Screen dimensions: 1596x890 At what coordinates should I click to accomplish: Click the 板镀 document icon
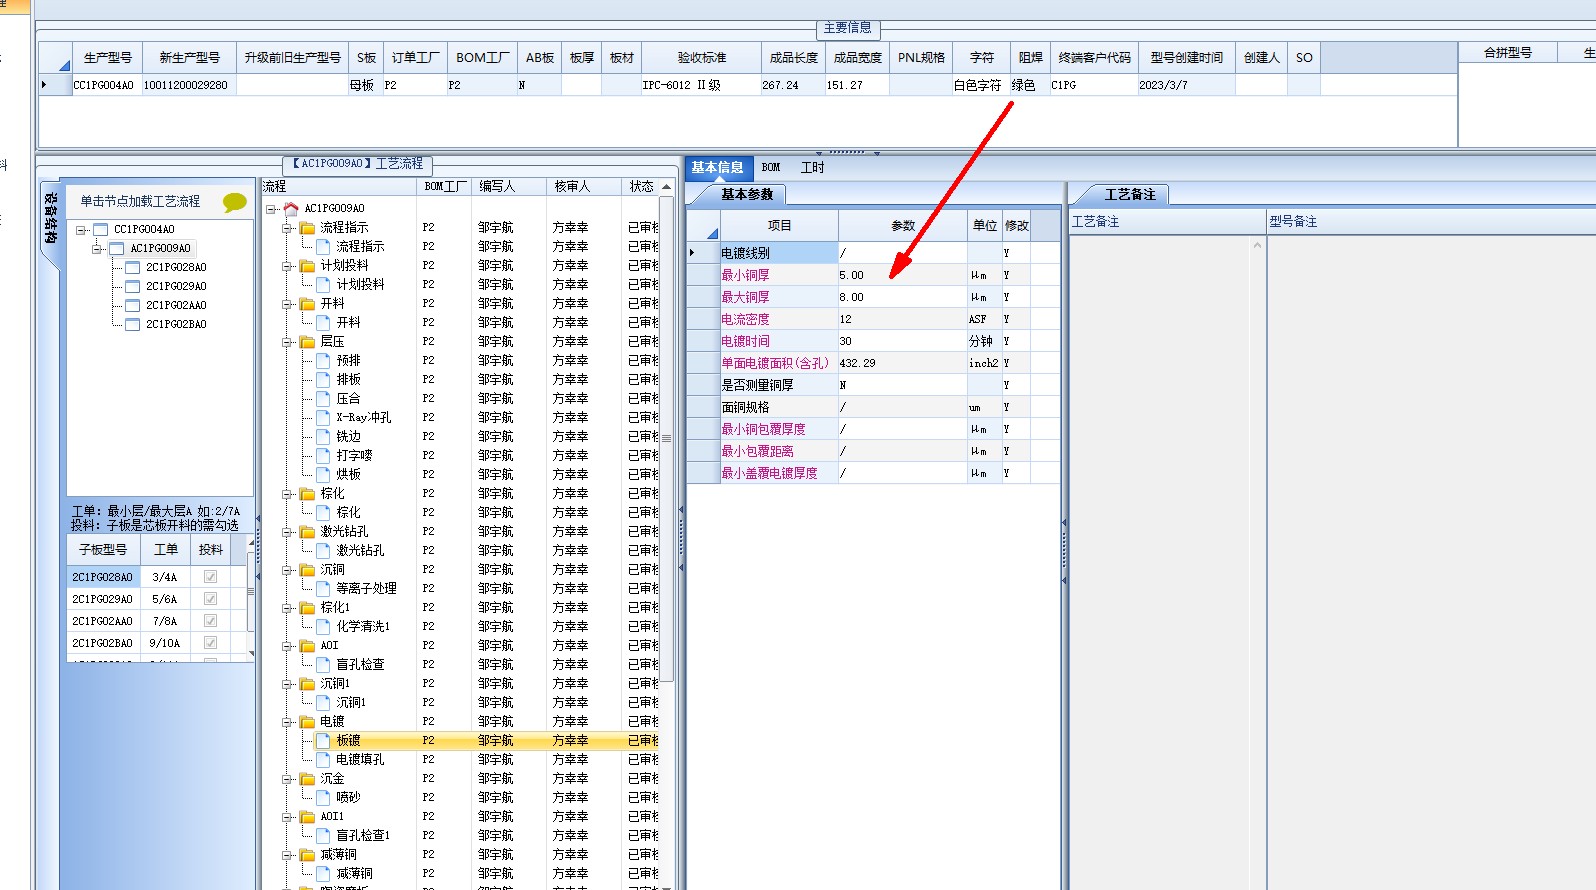tap(323, 741)
